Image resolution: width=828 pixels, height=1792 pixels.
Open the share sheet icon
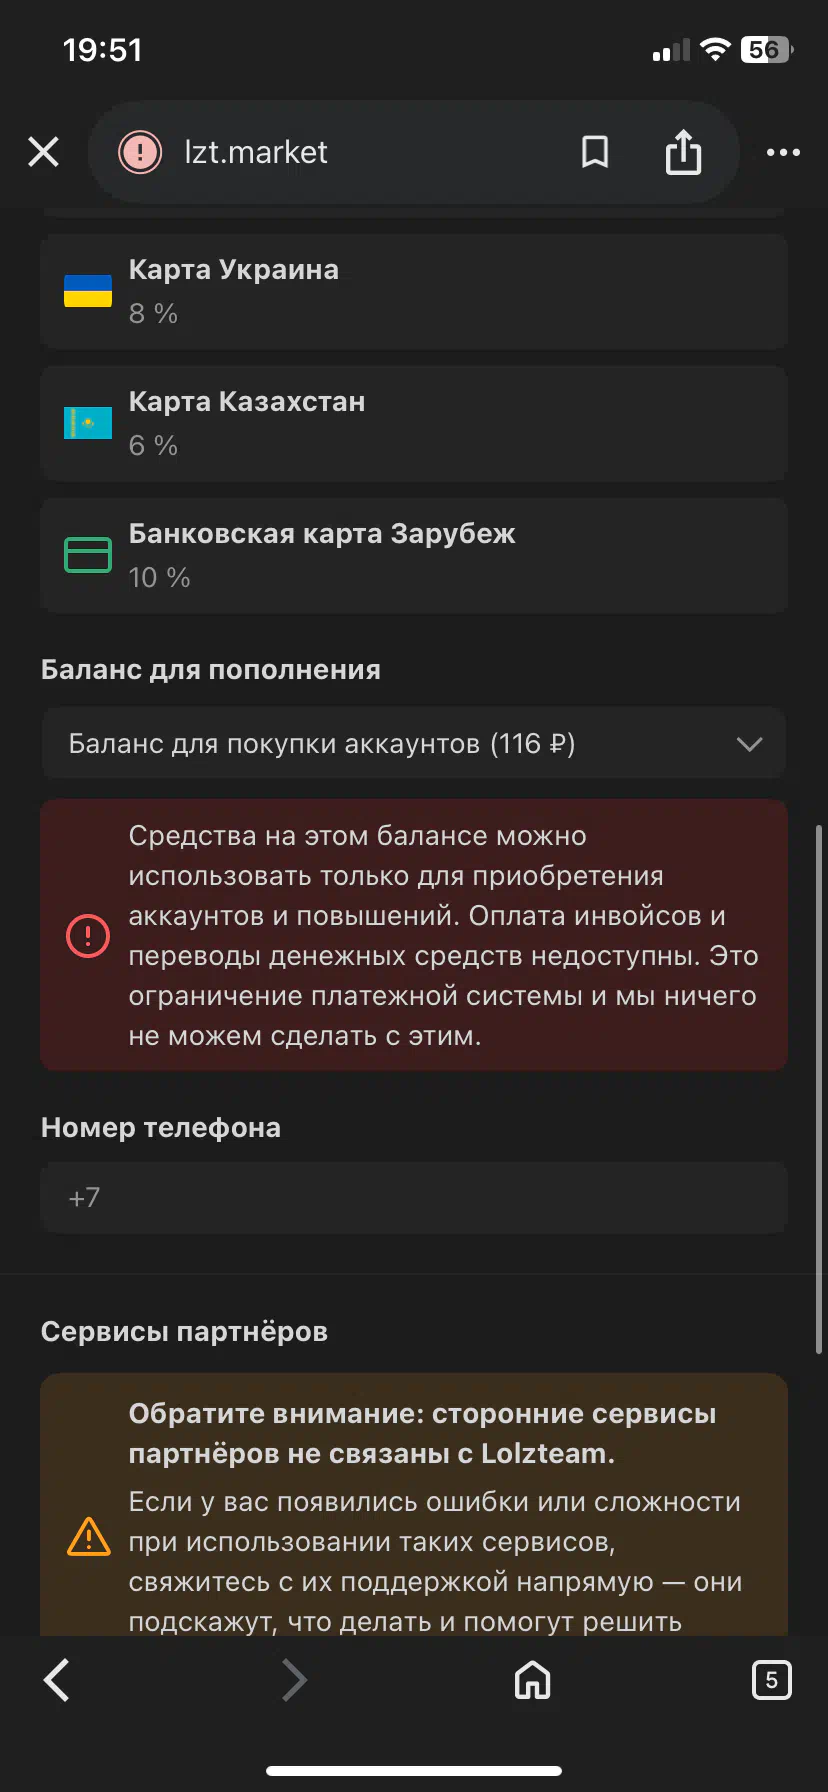pyautogui.click(x=683, y=152)
